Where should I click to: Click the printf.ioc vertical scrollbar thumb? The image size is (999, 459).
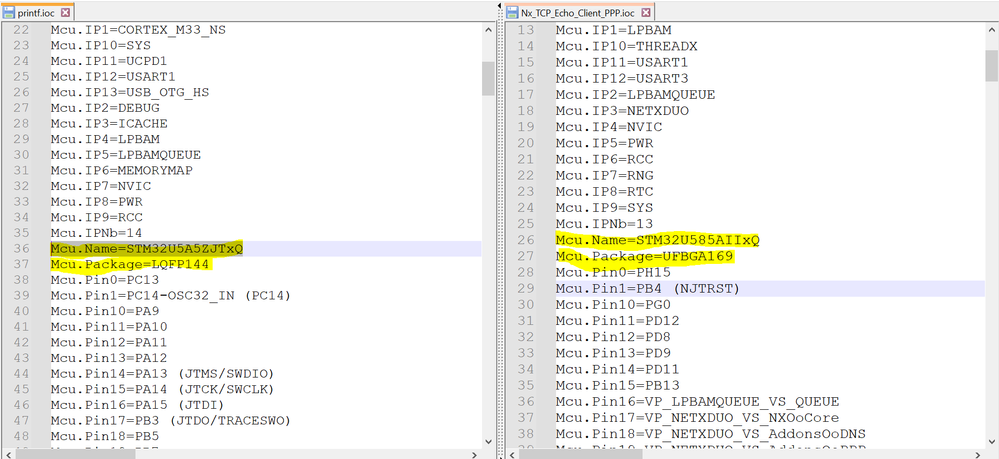[x=488, y=78]
